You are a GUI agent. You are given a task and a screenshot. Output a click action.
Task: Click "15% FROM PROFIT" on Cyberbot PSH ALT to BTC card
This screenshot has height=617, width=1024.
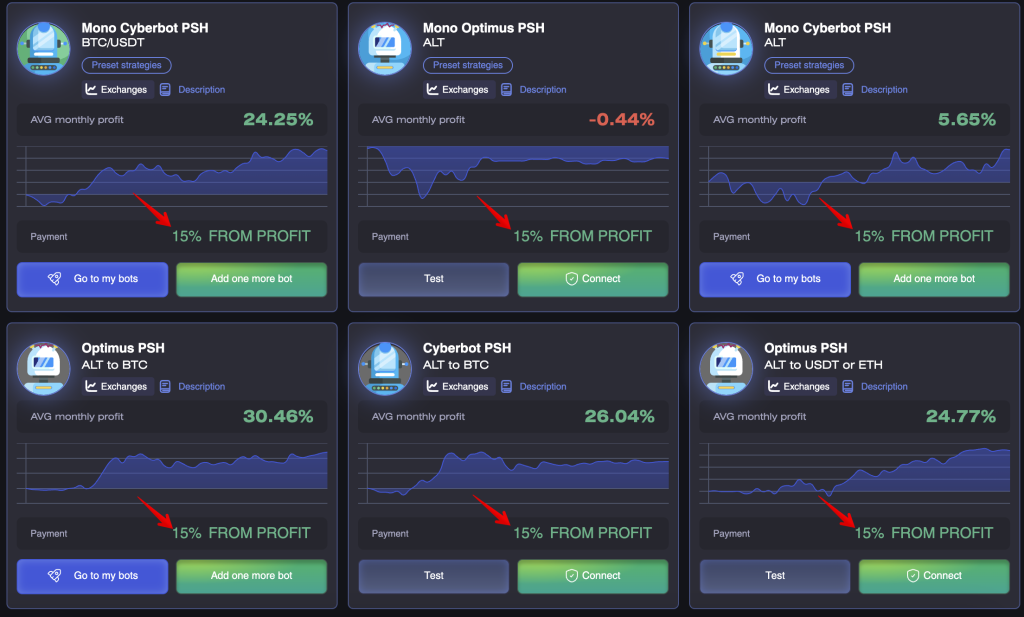click(583, 533)
